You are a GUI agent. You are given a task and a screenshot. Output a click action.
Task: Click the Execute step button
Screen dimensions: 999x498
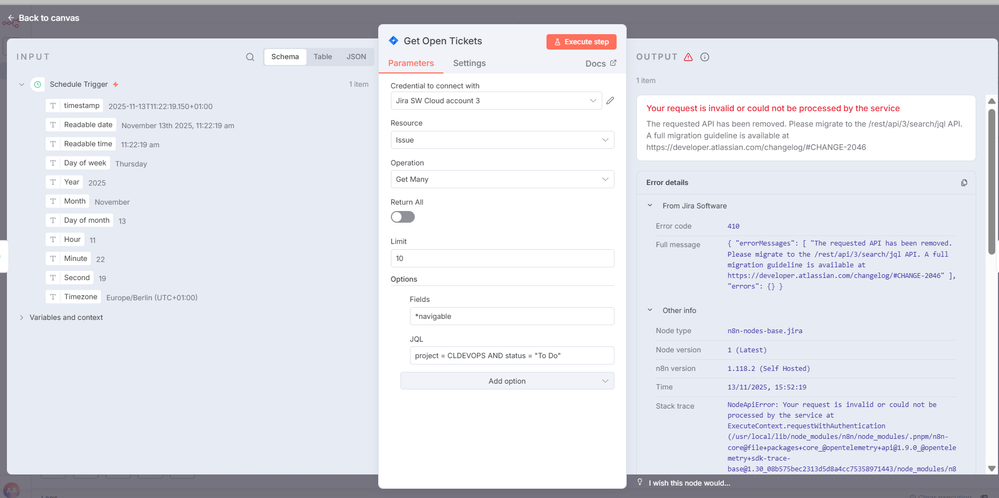581,41
